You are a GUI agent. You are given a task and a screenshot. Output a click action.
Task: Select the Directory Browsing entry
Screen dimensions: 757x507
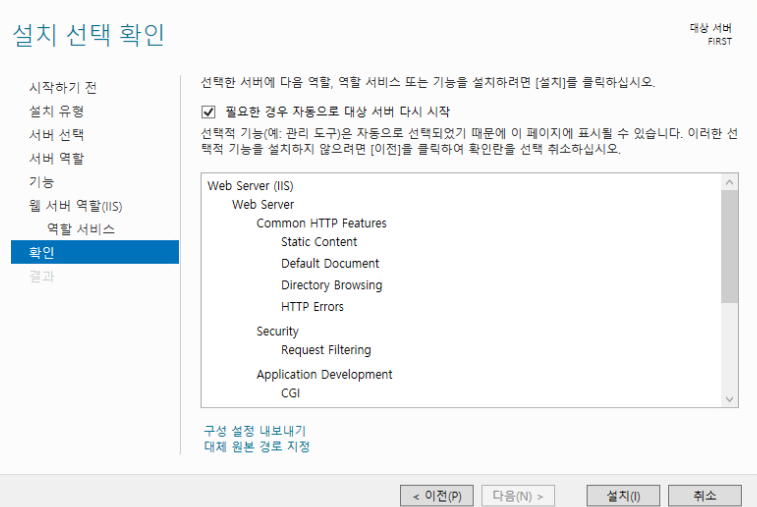click(332, 285)
